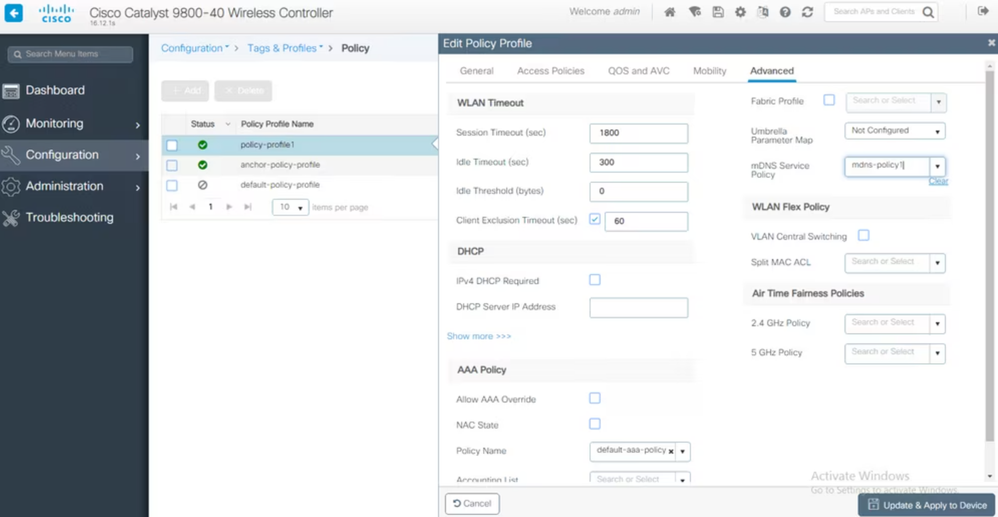Click the Edit Policy Profile vertical scrollbar
998x517 pixels.
tap(990, 255)
